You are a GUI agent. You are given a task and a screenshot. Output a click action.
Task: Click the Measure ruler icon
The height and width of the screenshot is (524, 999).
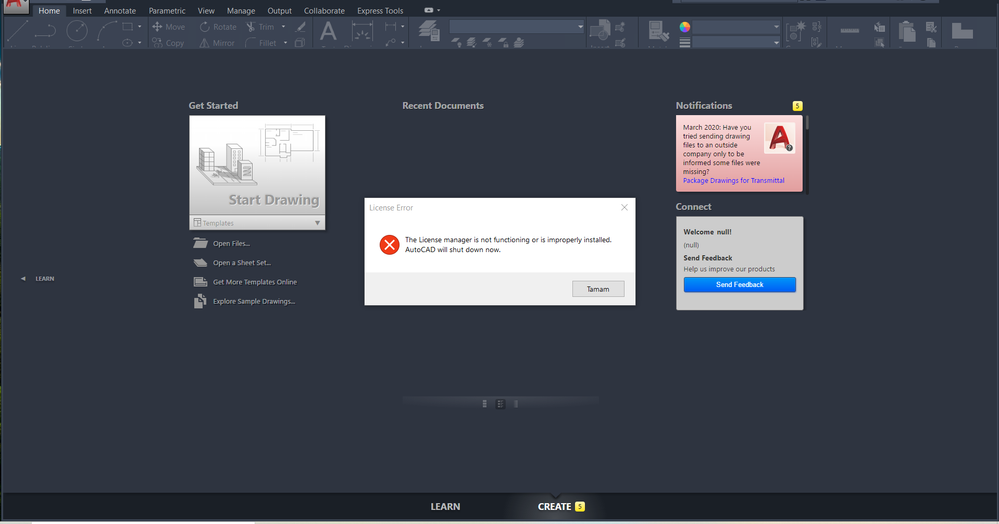pyautogui.click(x=849, y=32)
